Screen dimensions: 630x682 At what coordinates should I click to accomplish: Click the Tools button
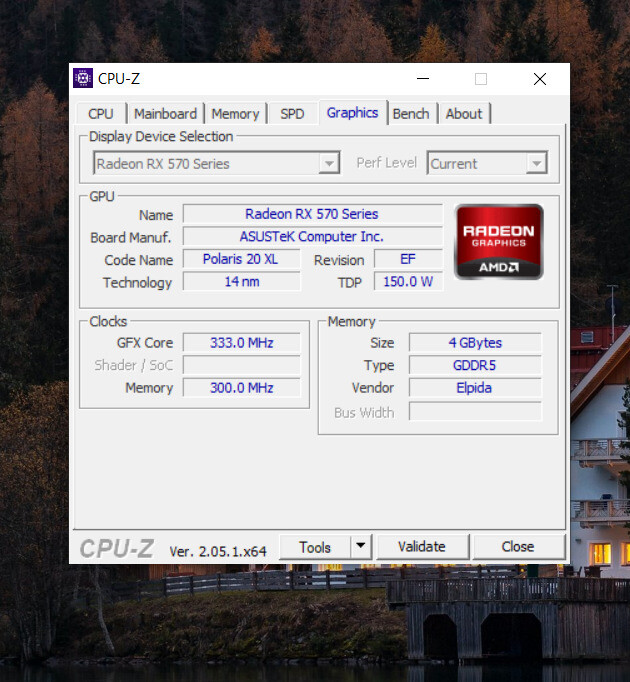315,547
